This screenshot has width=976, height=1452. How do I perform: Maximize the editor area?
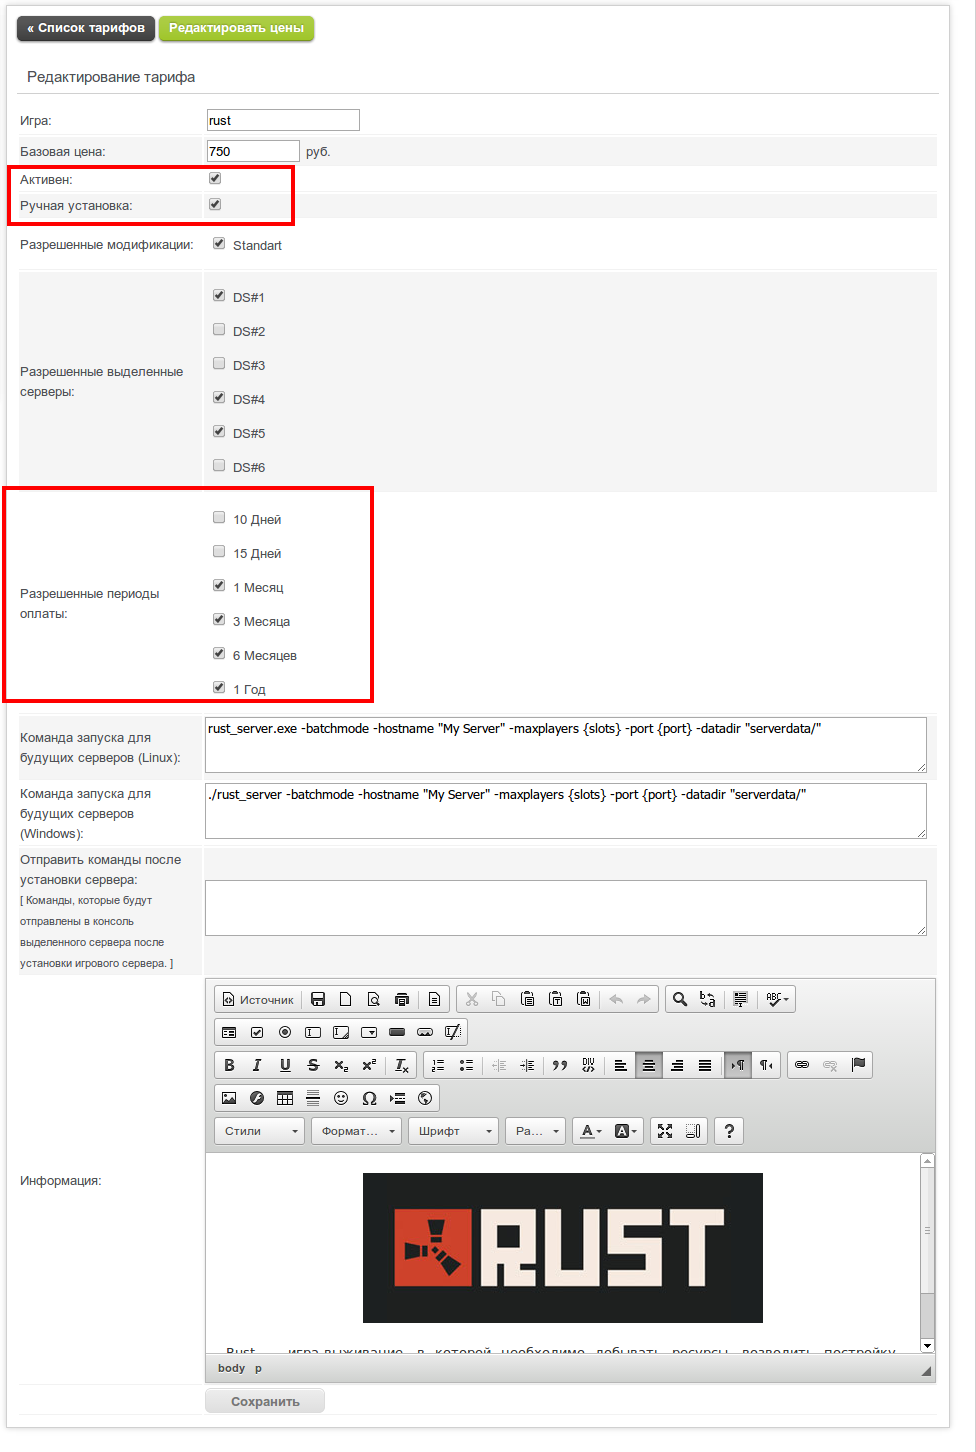coord(665,1131)
